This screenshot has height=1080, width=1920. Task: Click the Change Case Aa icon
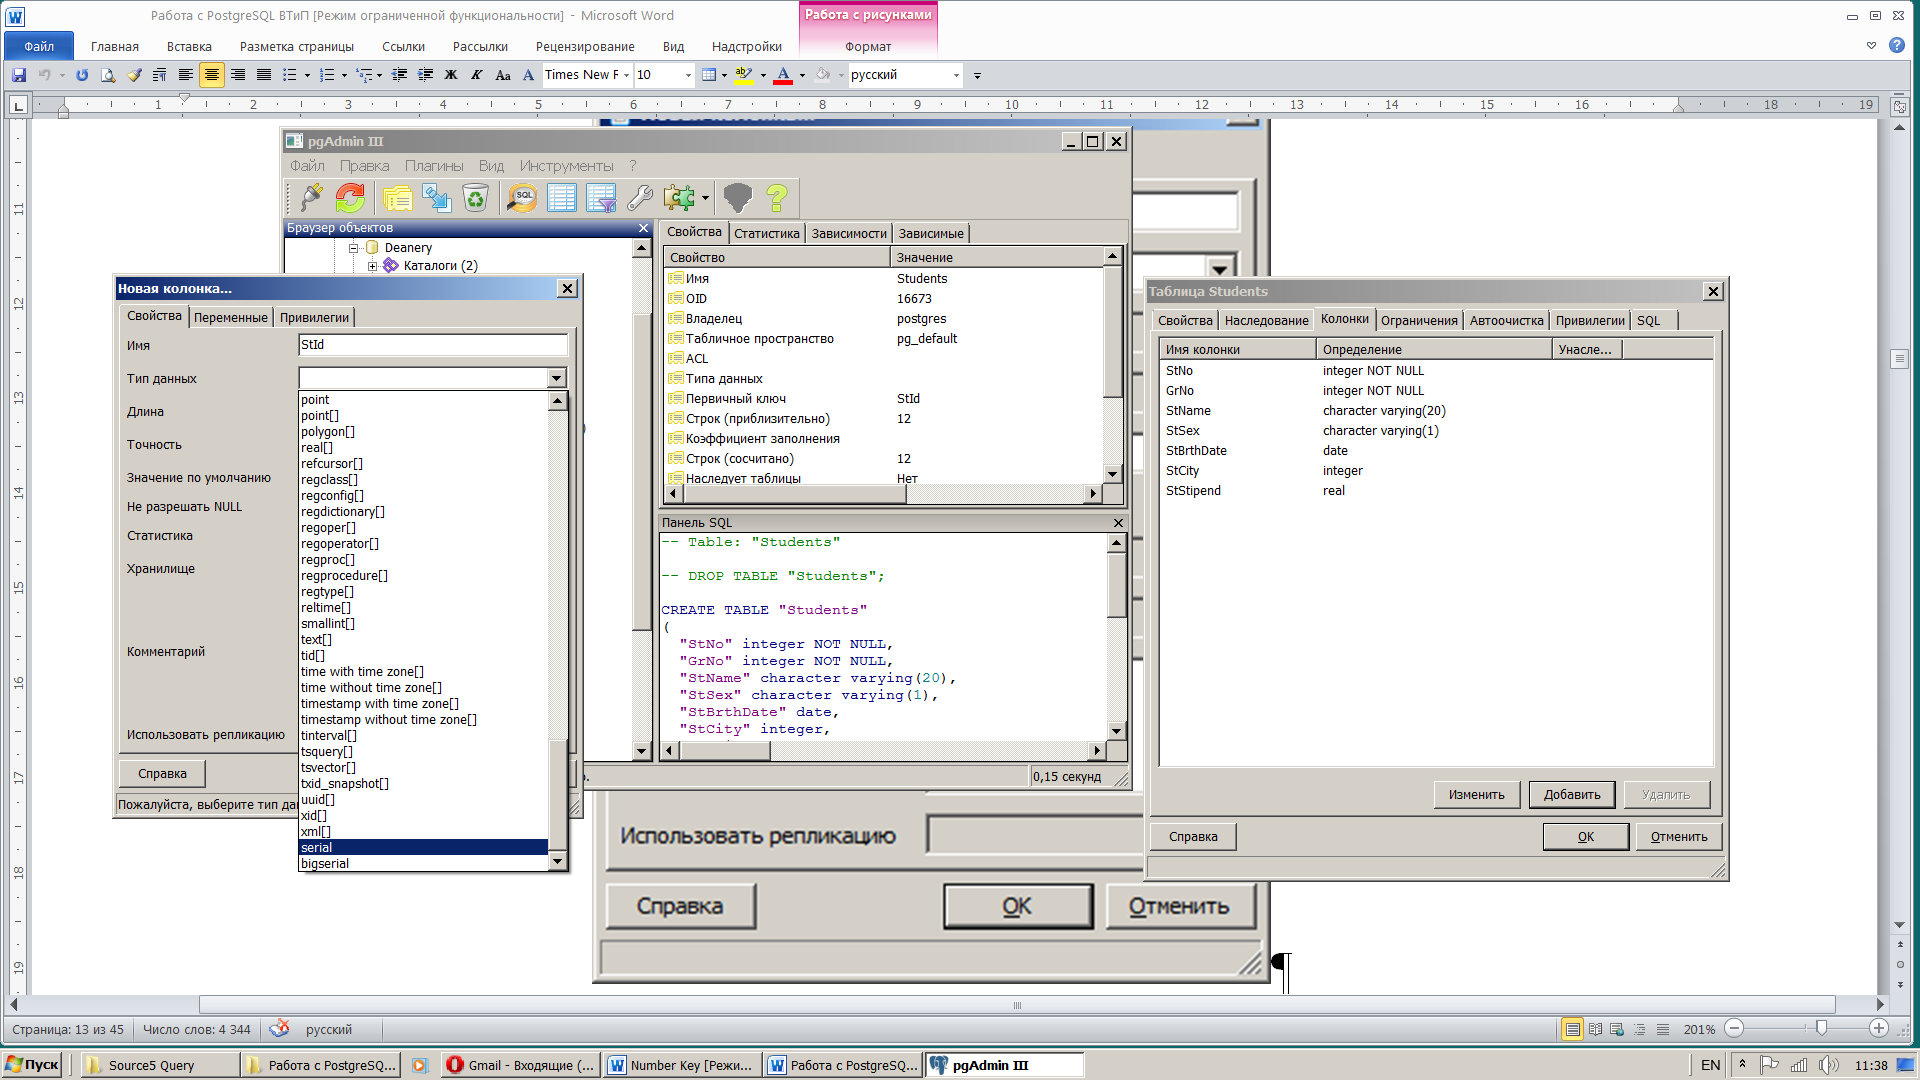coord(503,75)
